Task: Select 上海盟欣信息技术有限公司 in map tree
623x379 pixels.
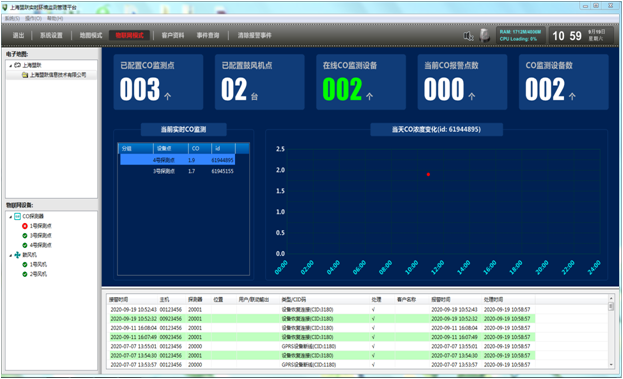Action: (58, 75)
